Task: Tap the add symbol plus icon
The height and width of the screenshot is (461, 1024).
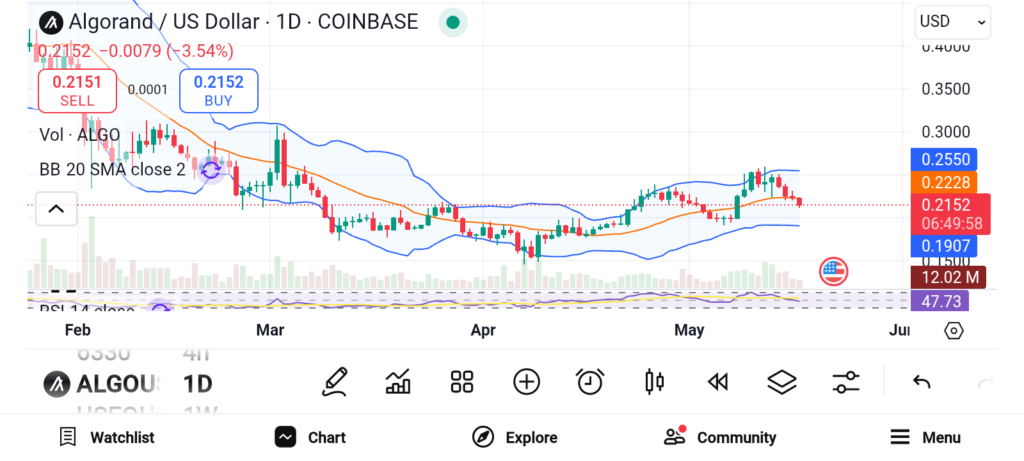Action: click(x=526, y=381)
